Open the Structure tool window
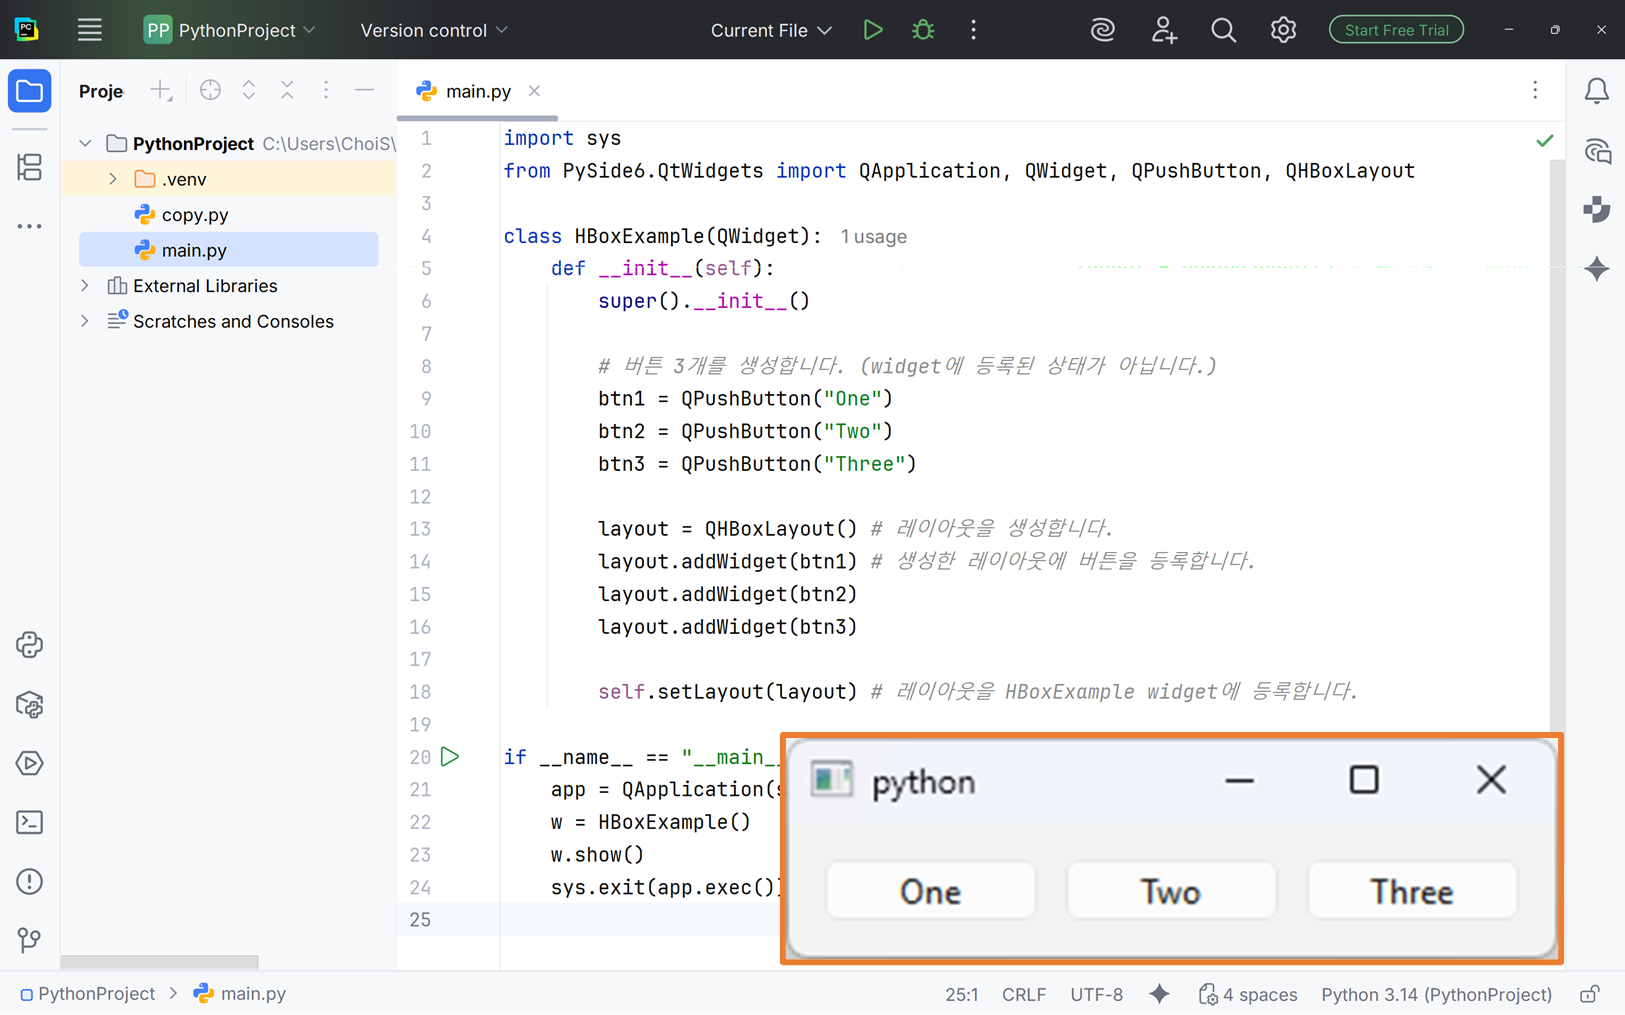The image size is (1625, 1015). (x=30, y=167)
